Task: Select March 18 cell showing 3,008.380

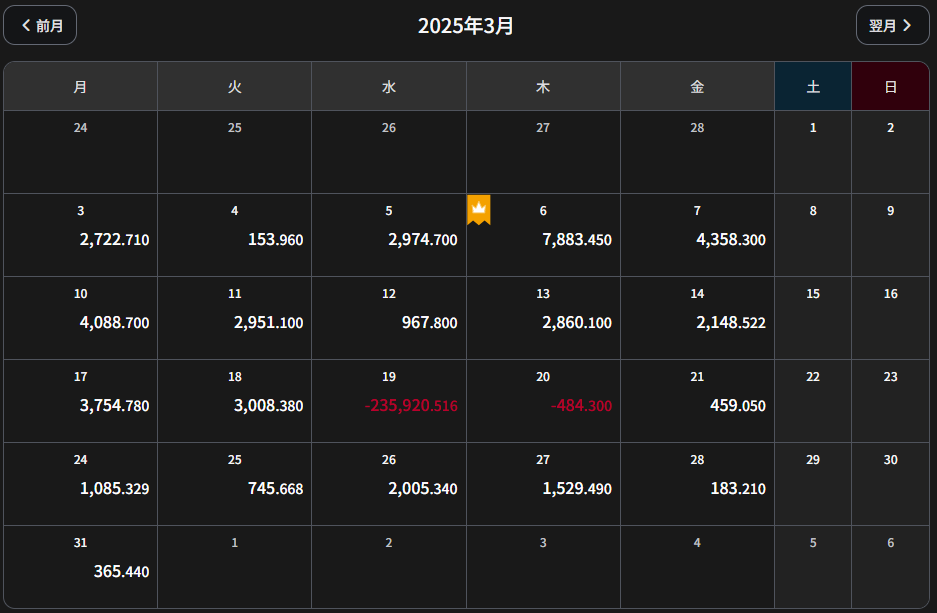Action: point(235,401)
